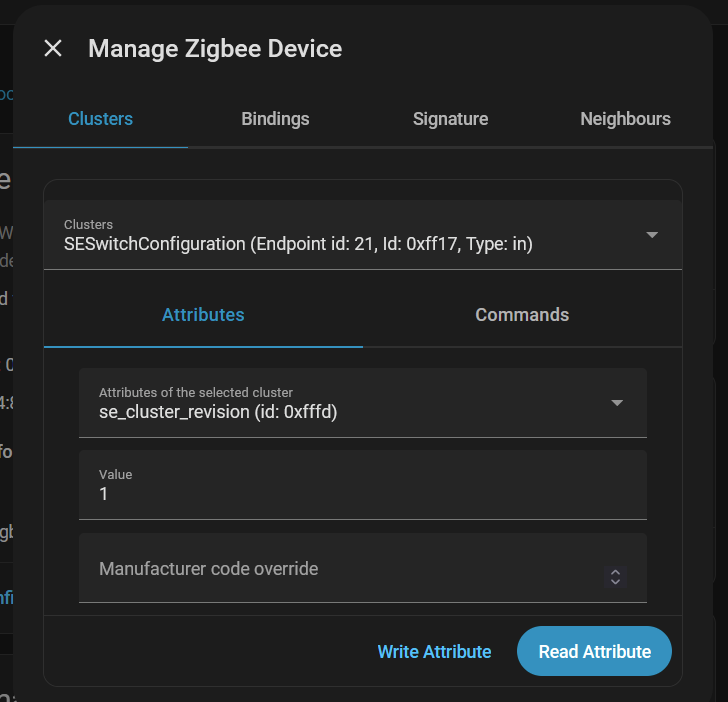This screenshot has width=728, height=702.
Task: Show the Neighbours tab
Action: point(625,119)
